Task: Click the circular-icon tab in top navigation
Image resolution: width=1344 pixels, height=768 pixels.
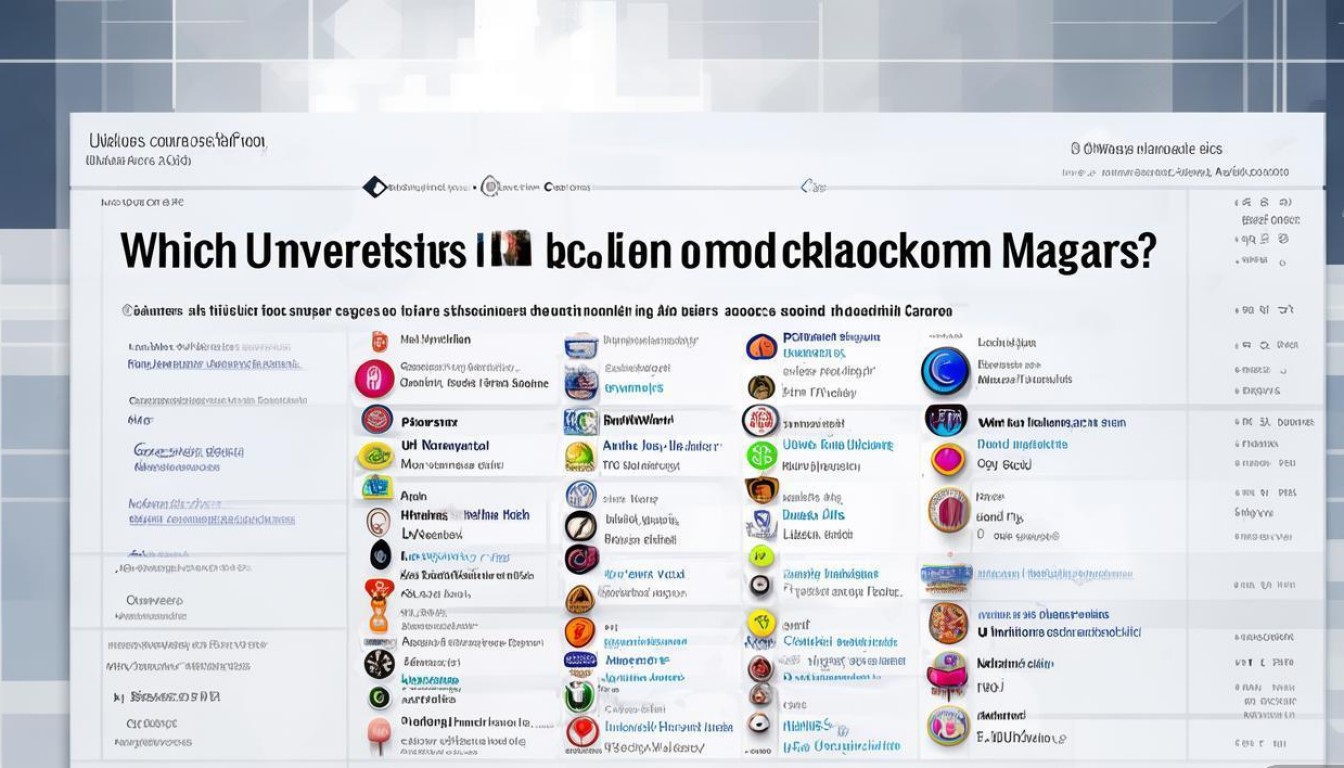Action: pyautogui.click(x=490, y=187)
